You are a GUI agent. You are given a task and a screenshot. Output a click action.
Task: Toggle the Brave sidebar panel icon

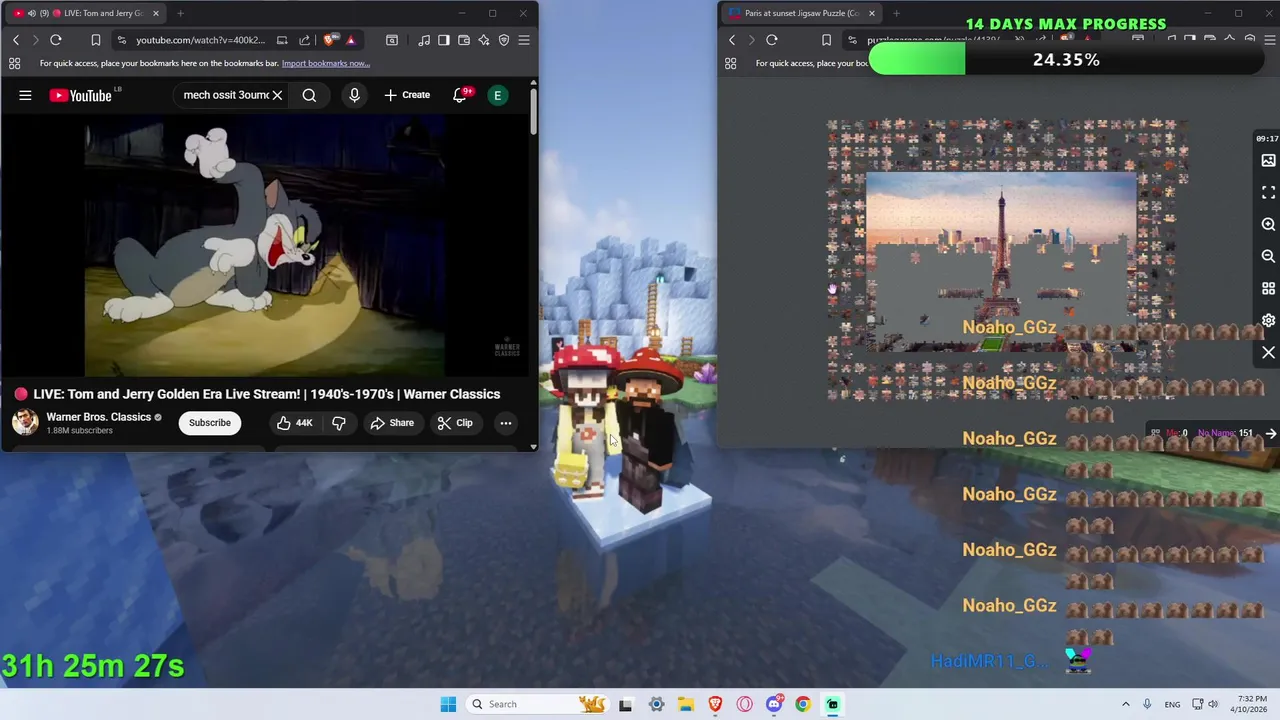(444, 40)
